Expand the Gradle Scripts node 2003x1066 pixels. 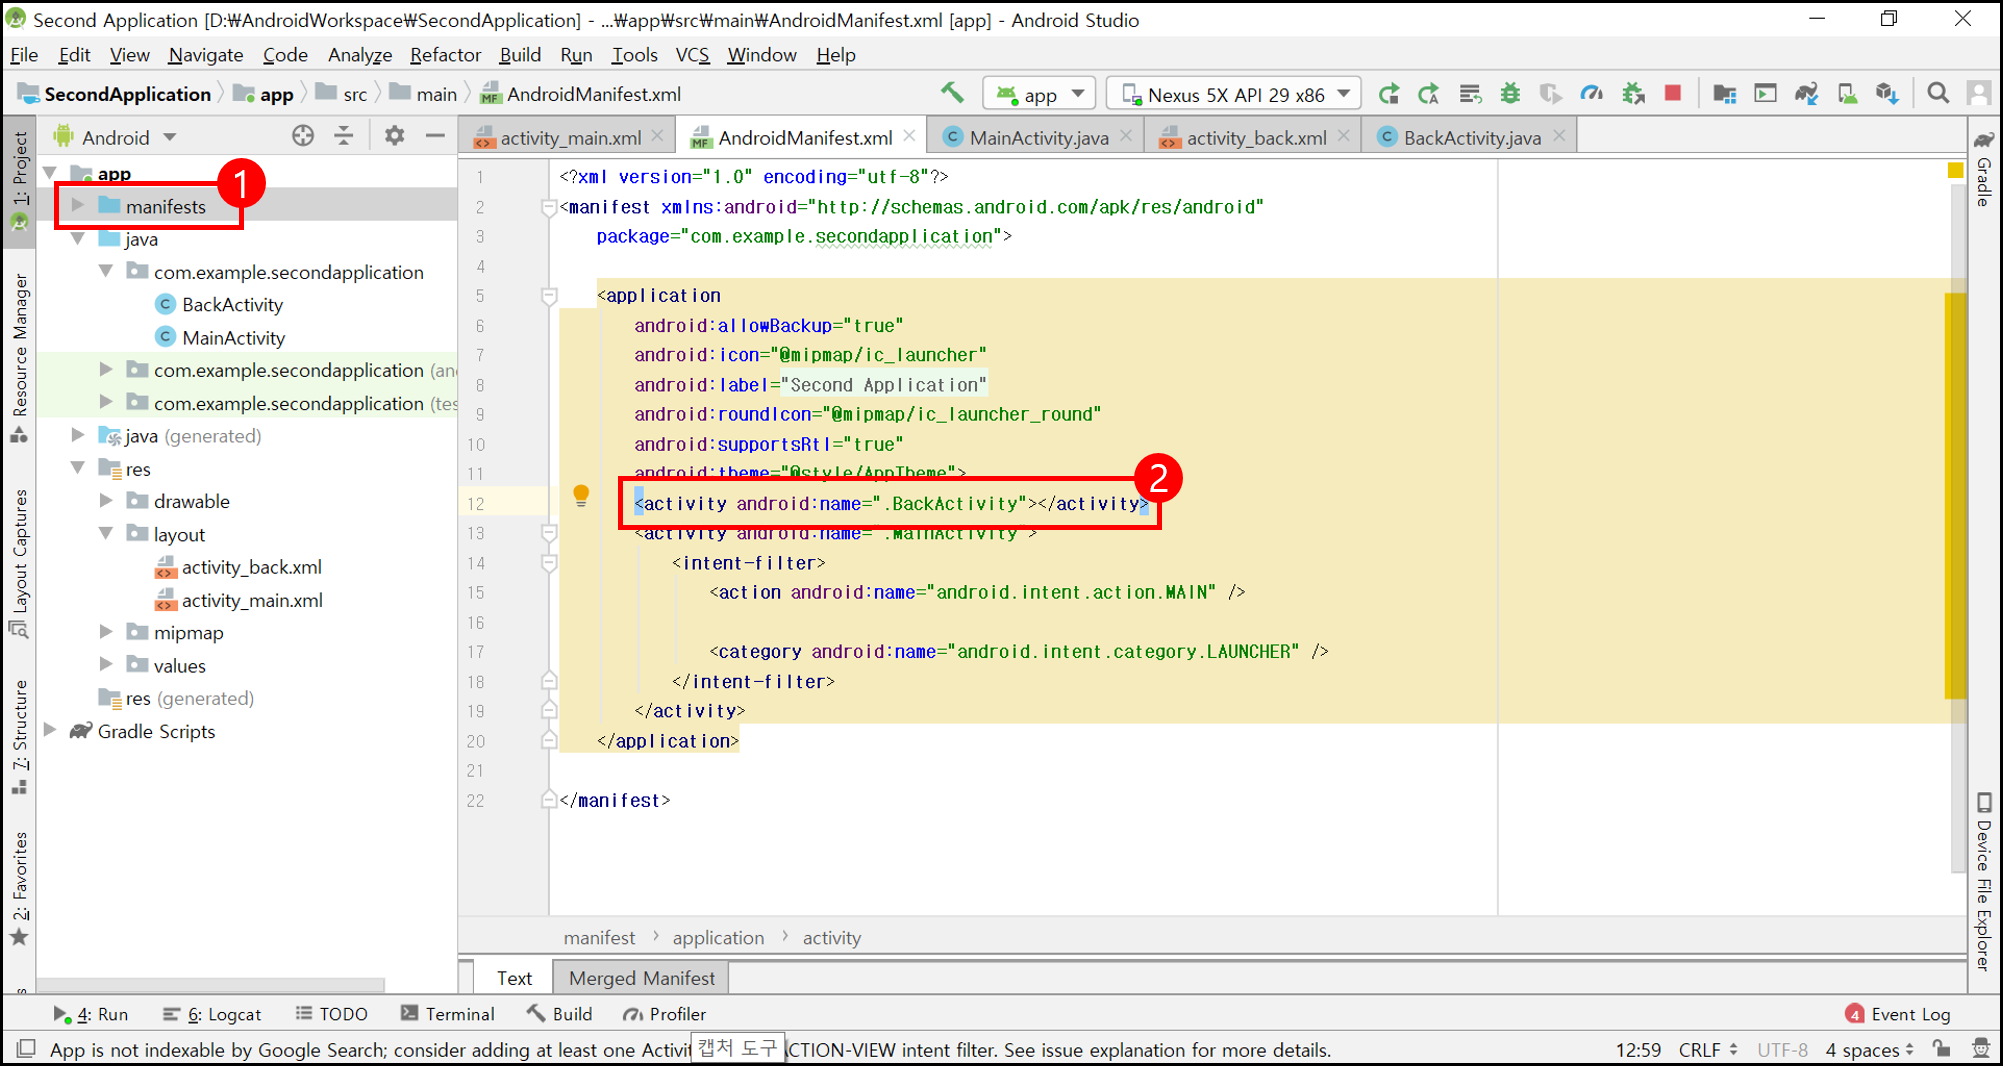50,731
